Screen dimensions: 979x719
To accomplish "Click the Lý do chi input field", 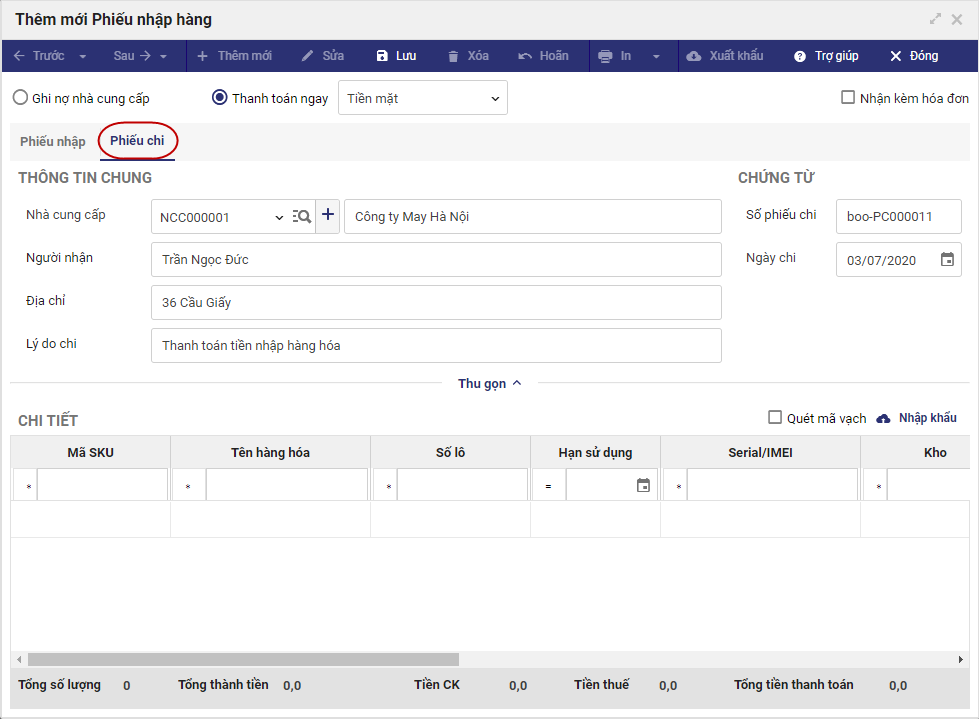I will click(x=436, y=346).
